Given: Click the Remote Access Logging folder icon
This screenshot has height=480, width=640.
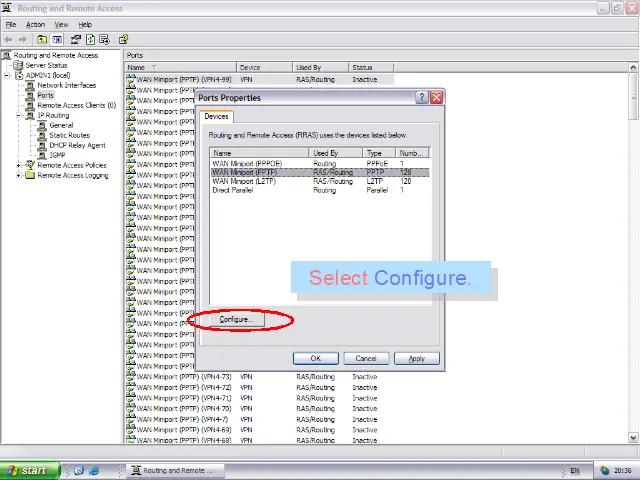Looking at the screenshot, I should 30,175.
